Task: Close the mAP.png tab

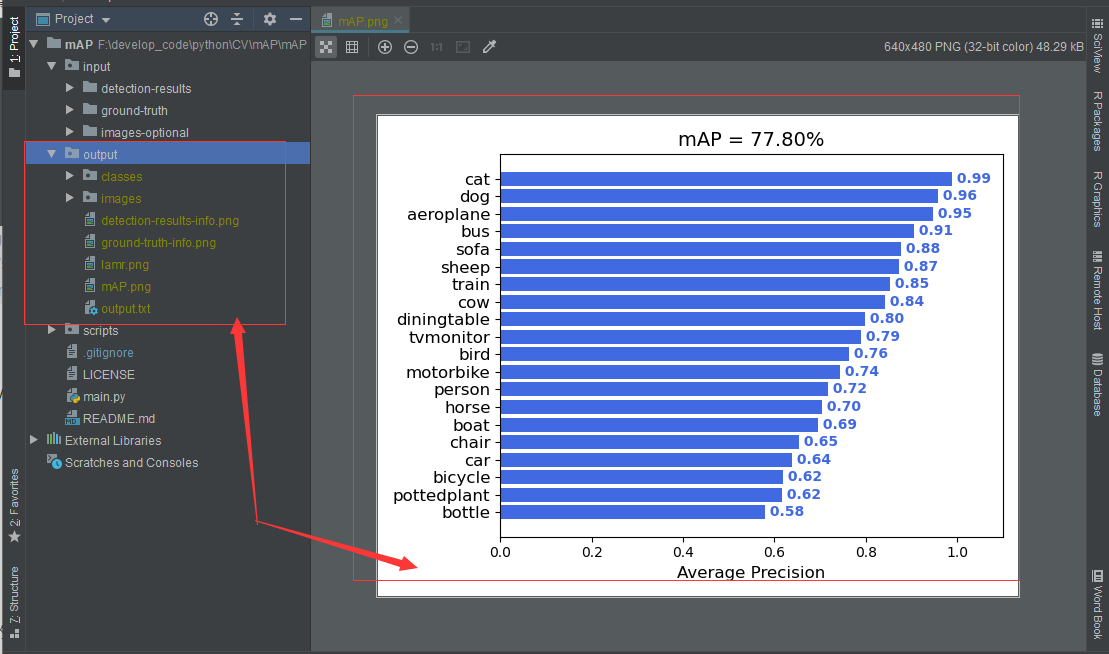Action: tap(398, 21)
